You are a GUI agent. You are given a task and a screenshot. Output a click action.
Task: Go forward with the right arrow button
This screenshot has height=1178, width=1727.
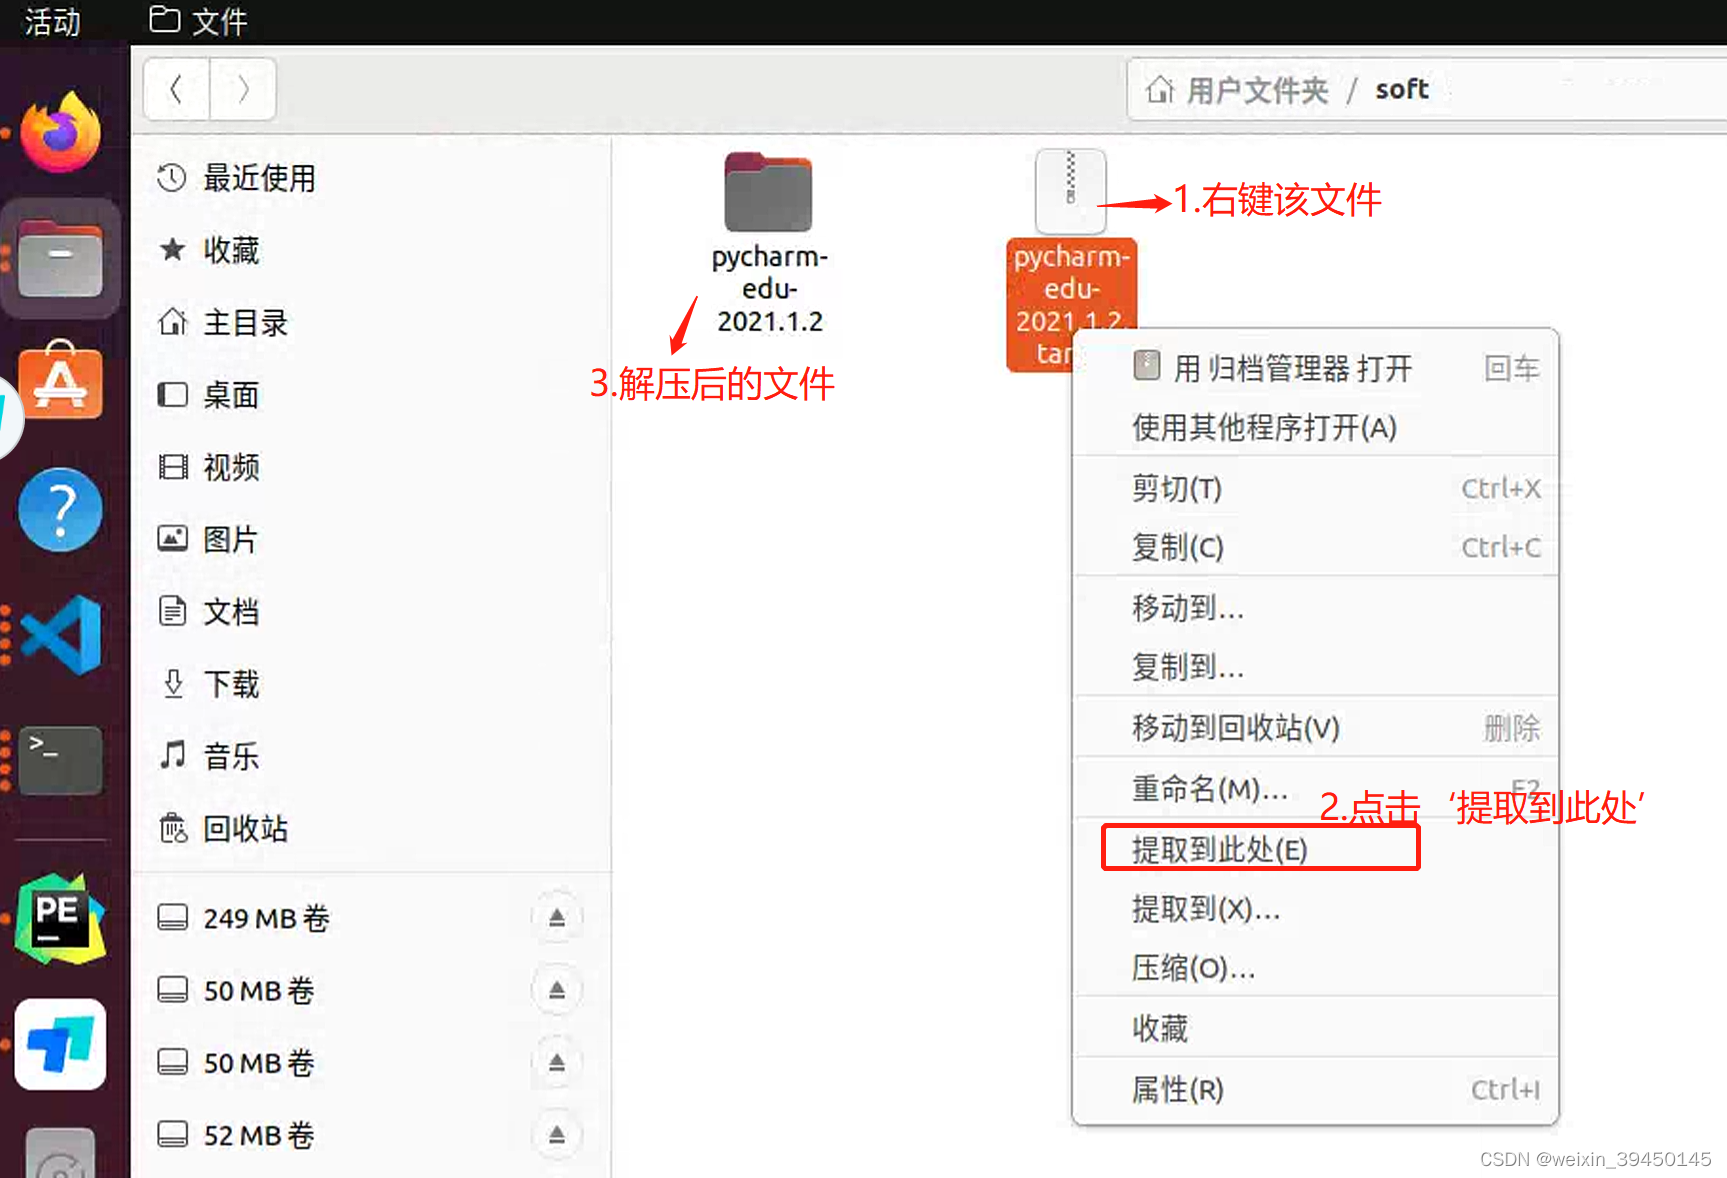[243, 90]
